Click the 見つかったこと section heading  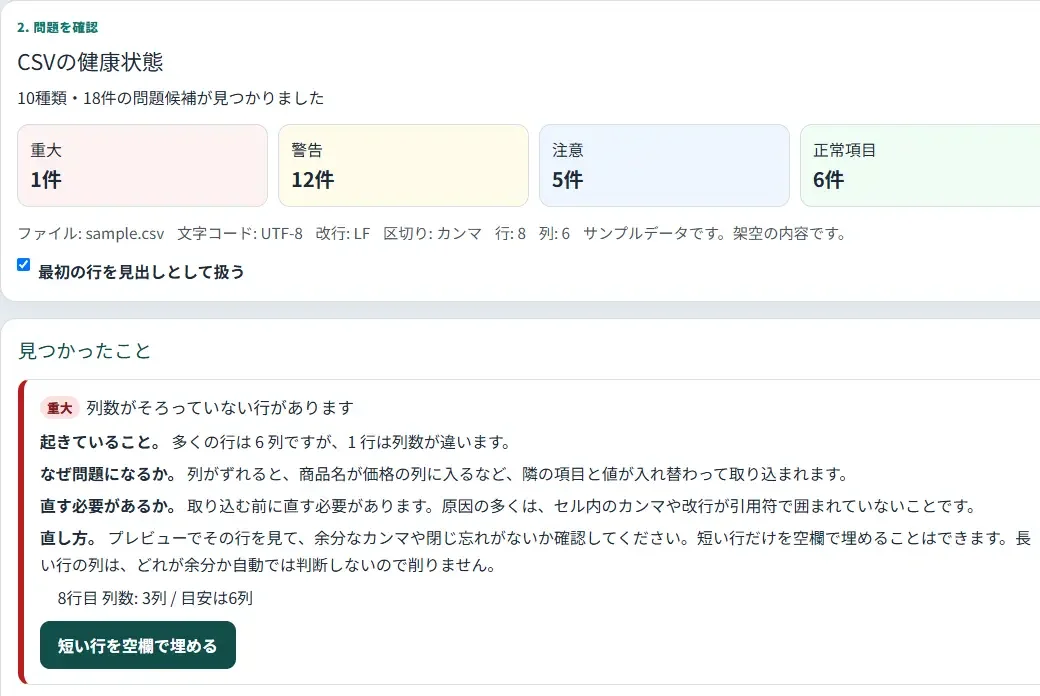tap(84, 350)
